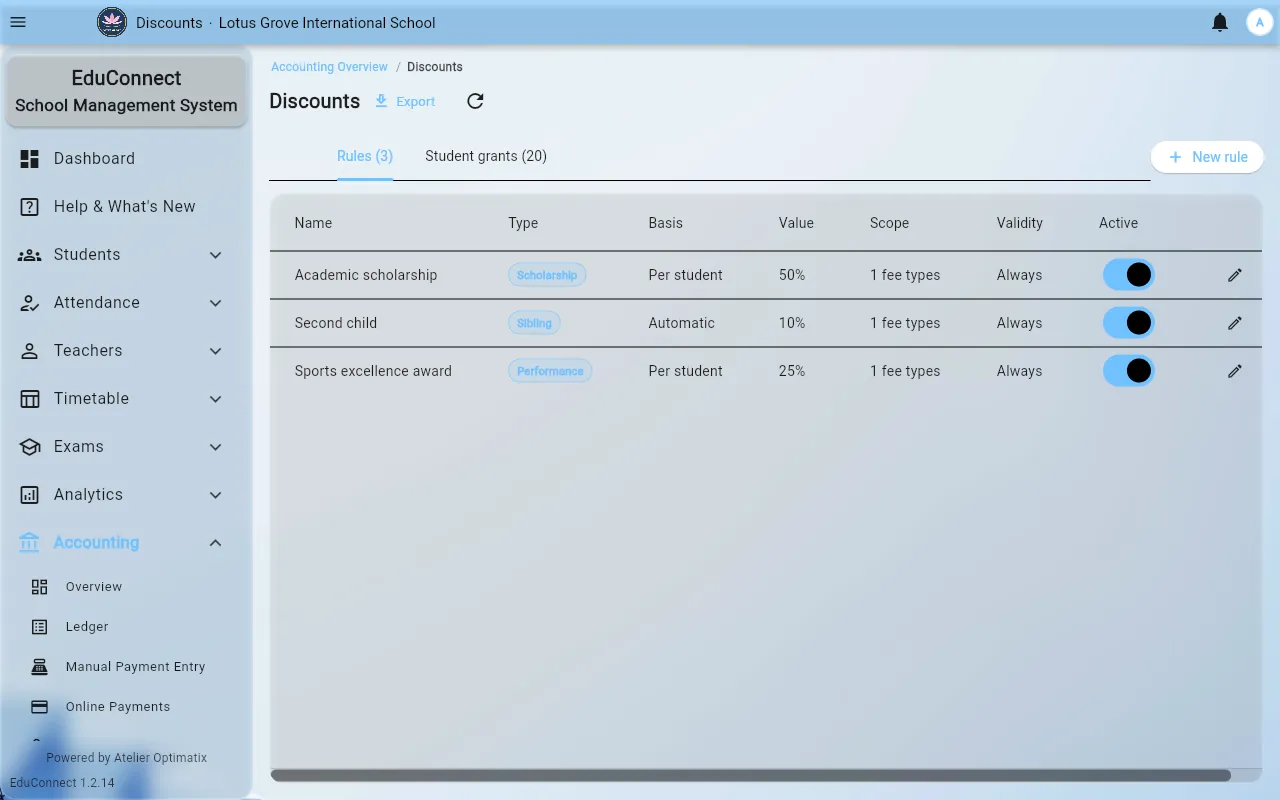Click the Accounting bank icon
1280x800 pixels.
[x=30, y=542]
